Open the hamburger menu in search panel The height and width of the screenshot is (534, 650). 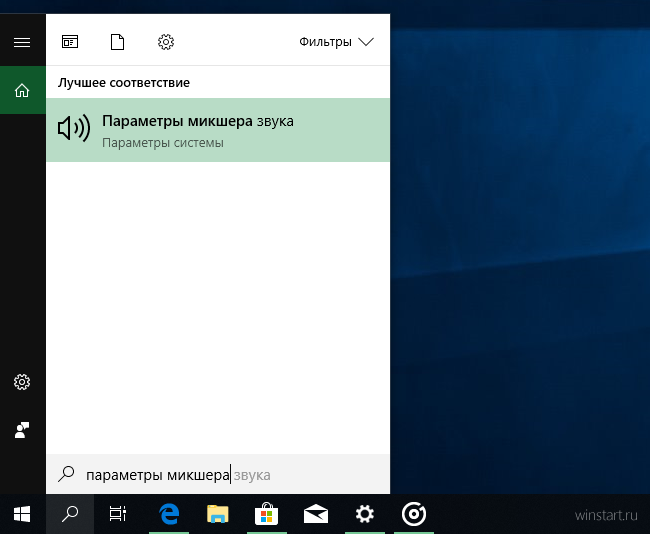coord(22,42)
